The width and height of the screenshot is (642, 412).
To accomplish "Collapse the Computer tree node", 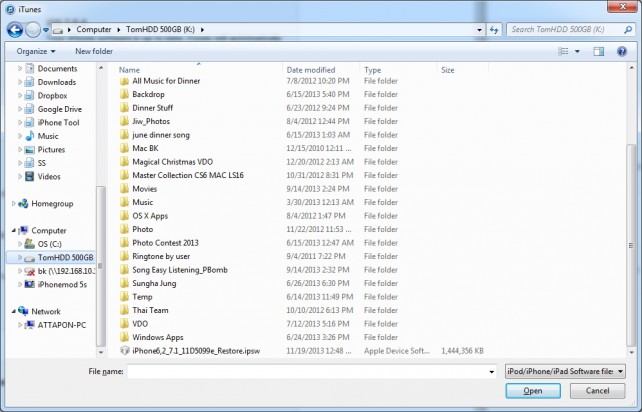I will (14, 231).
